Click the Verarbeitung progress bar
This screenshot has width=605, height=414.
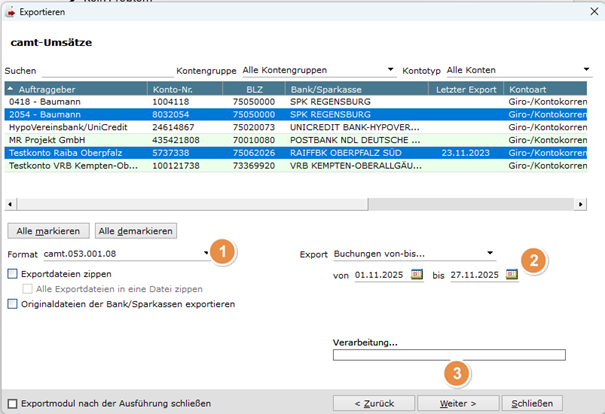448,355
